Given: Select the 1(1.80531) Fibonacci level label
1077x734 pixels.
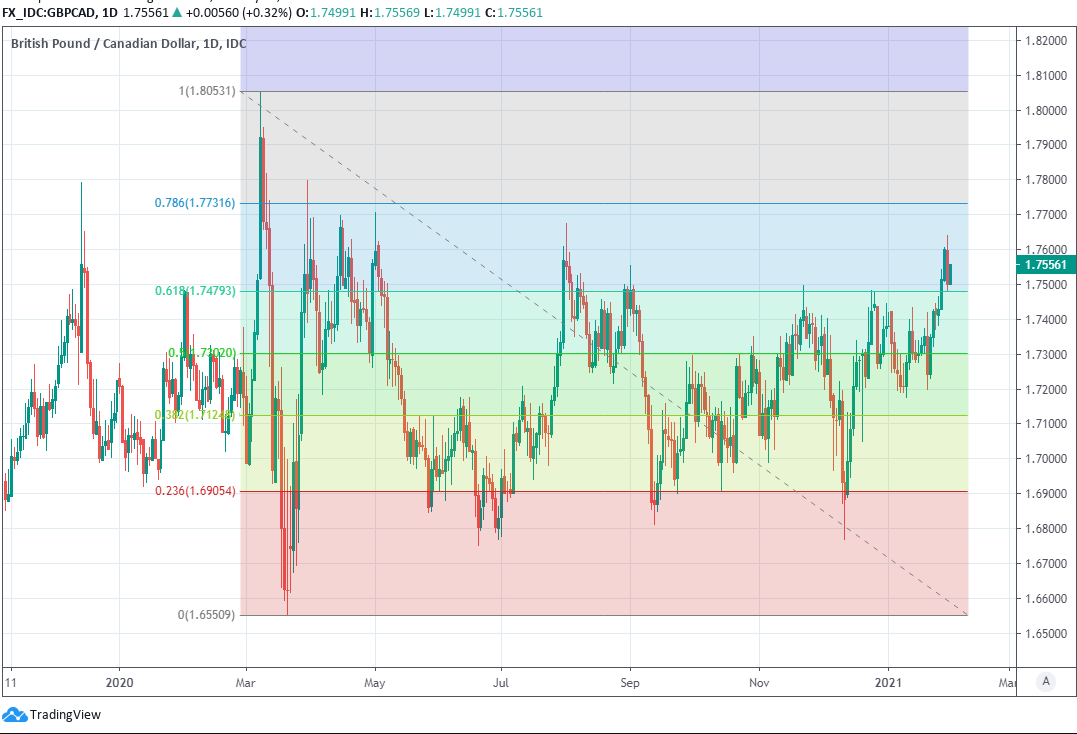Looking at the screenshot, I should pyautogui.click(x=207, y=92).
